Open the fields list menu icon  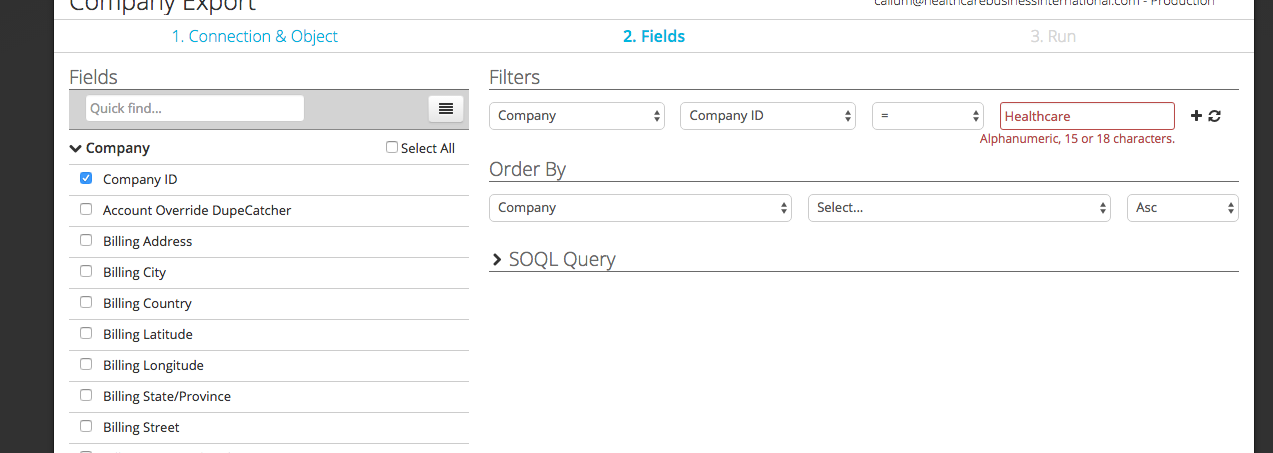click(446, 108)
